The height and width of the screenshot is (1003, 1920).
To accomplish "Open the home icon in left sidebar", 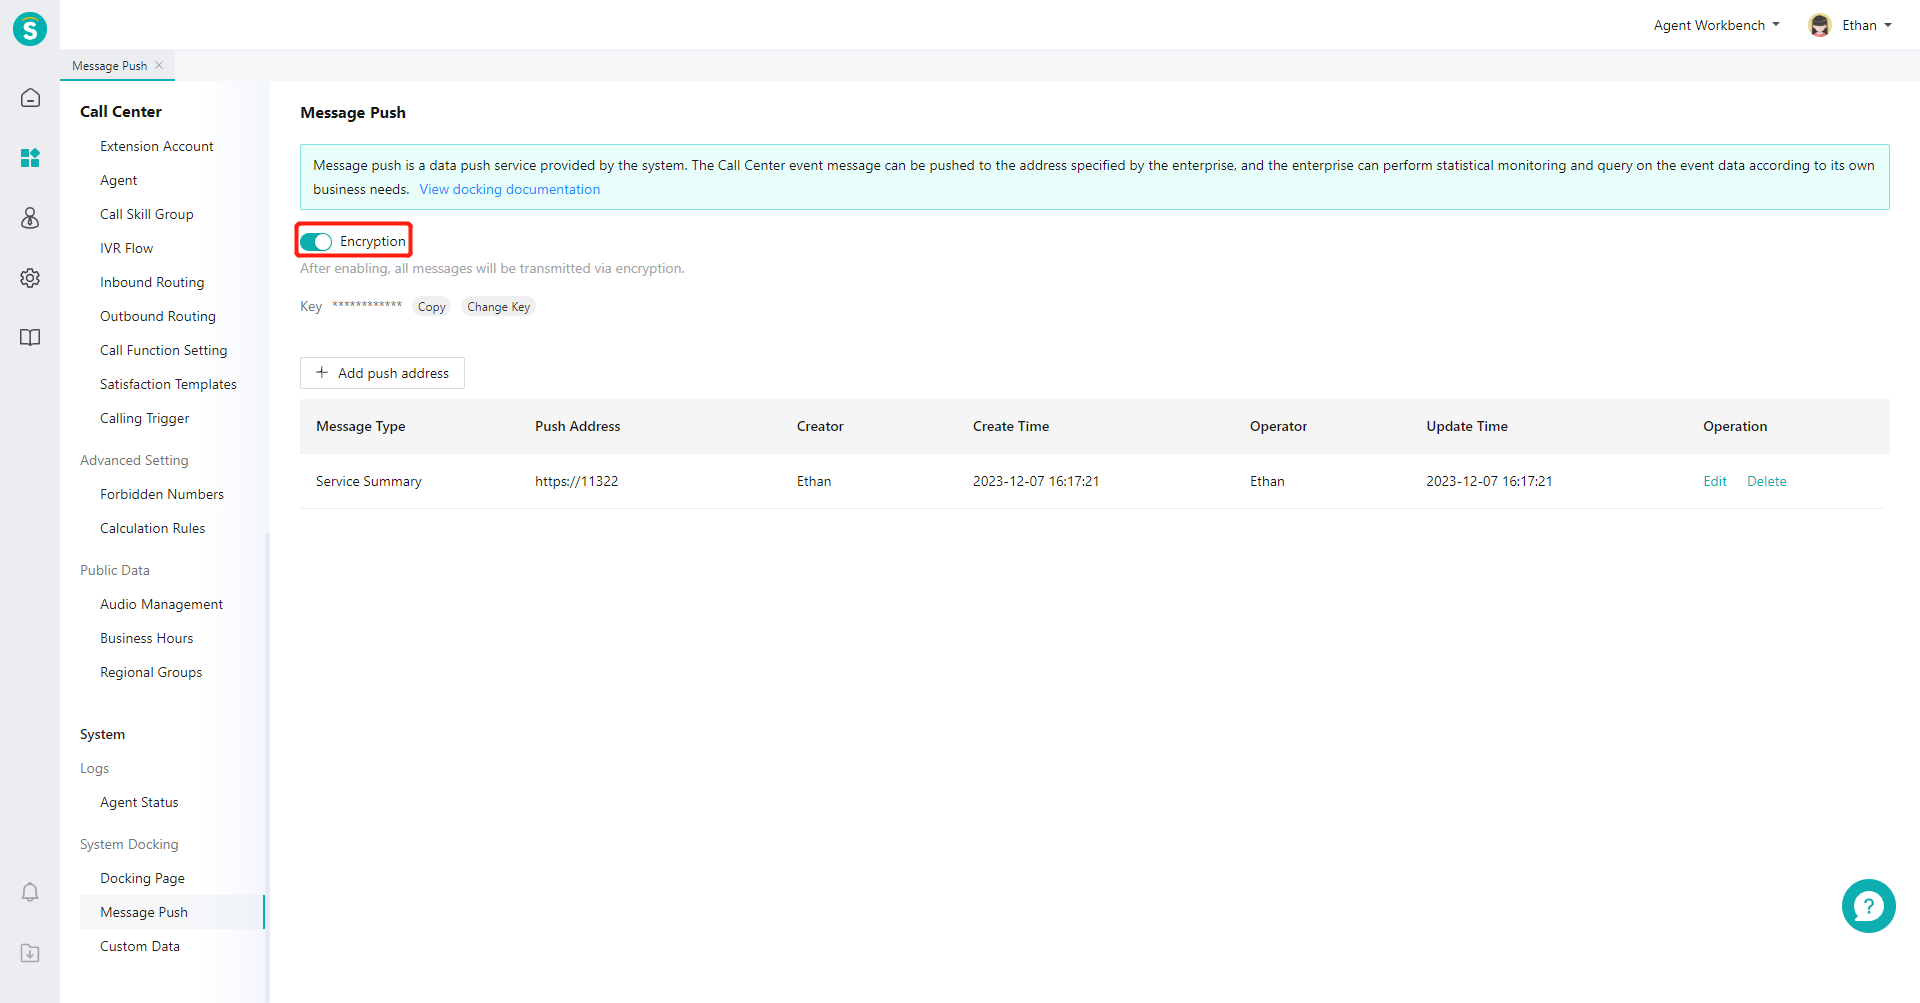I will pyautogui.click(x=30, y=98).
